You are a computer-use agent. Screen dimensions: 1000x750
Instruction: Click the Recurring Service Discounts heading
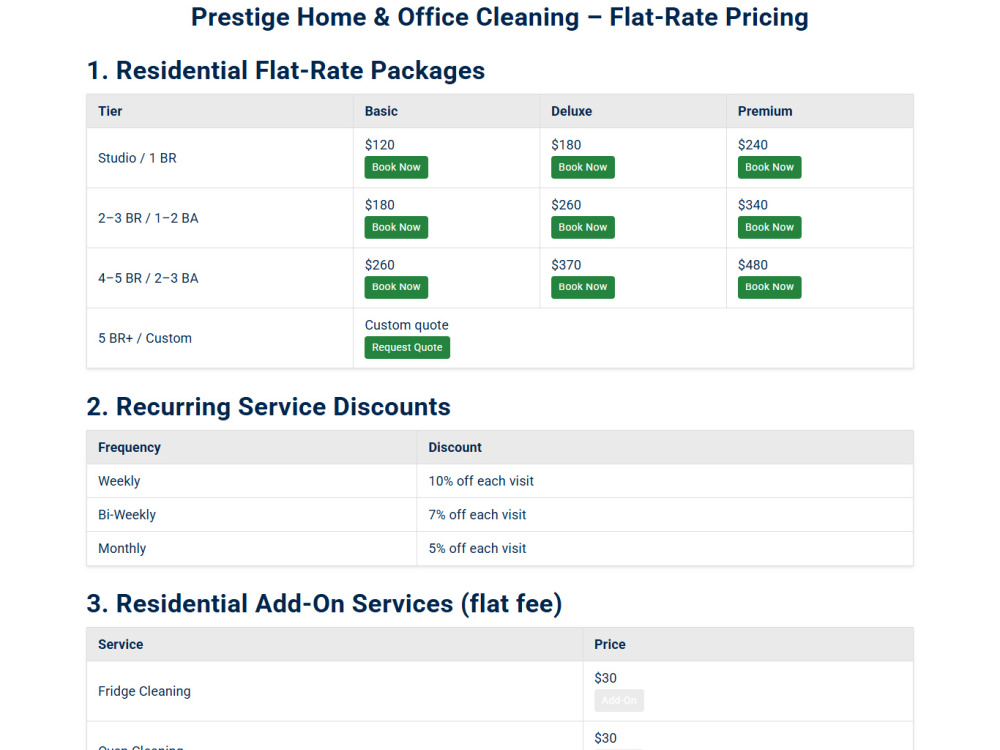click(x=268, y=406)
